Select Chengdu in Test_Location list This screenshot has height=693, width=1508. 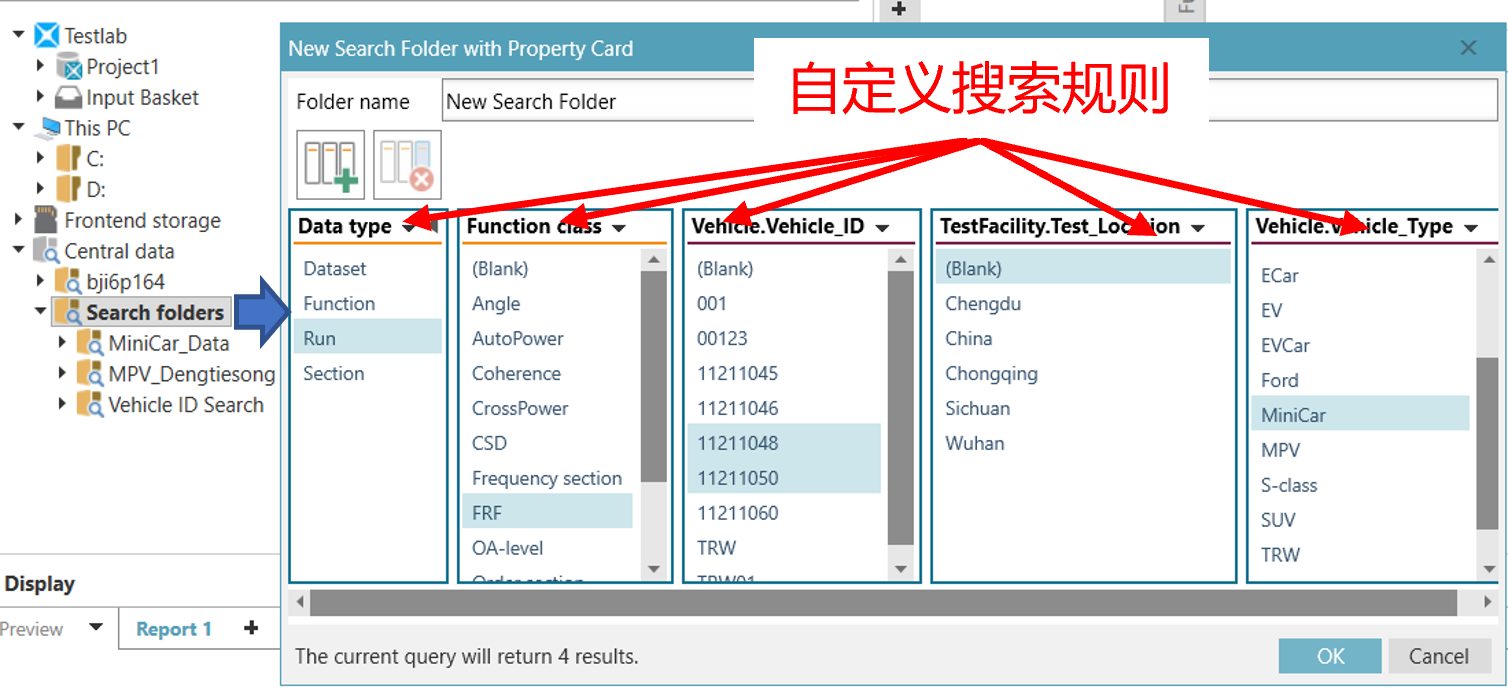click(x=983, y=304)
